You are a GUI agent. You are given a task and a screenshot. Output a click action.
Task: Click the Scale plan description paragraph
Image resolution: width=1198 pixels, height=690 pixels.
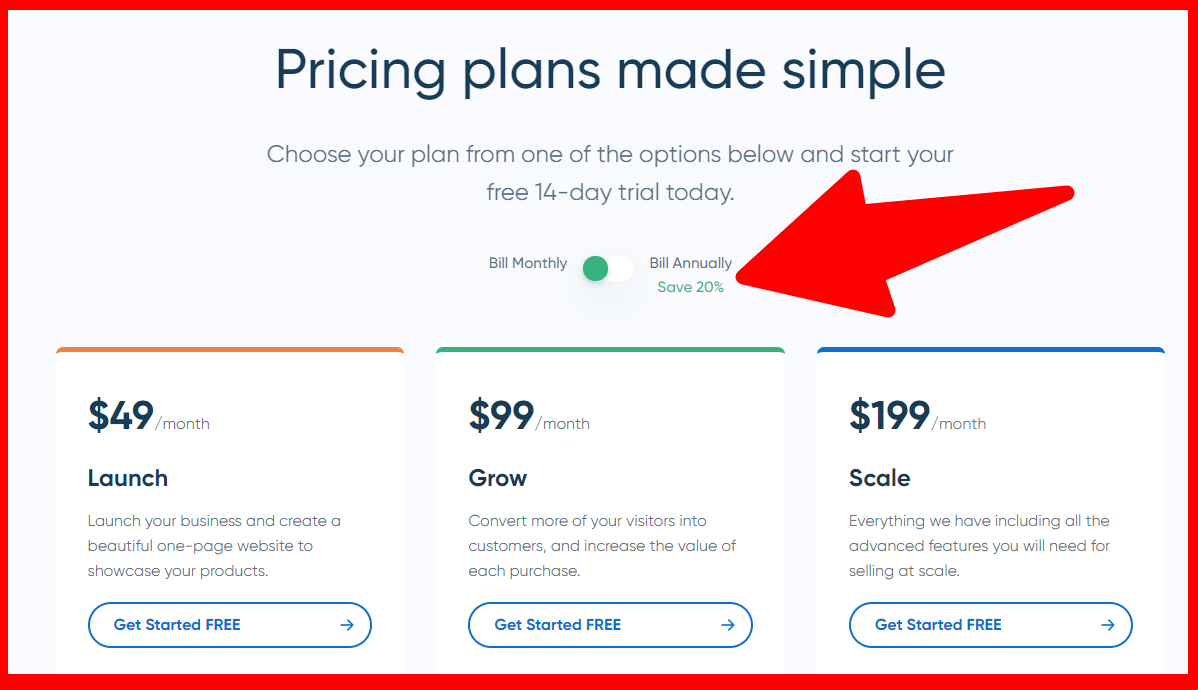[979, 546]
